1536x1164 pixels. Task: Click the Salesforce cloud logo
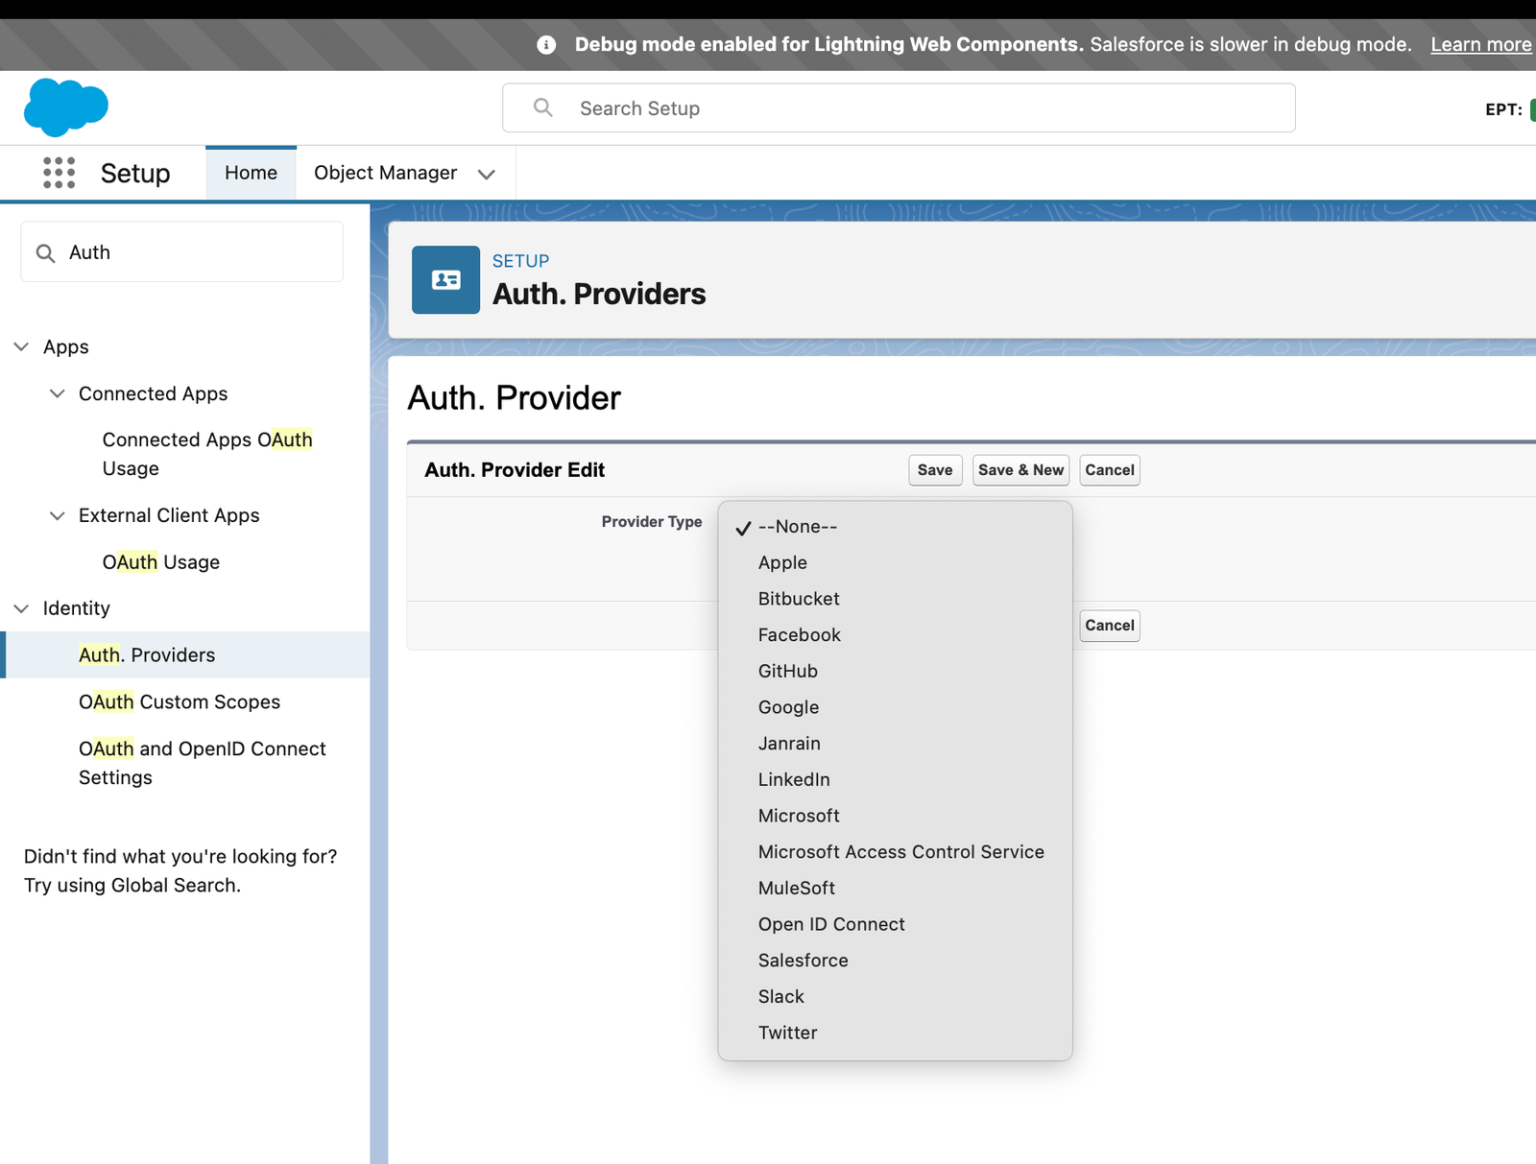[65, 107]
